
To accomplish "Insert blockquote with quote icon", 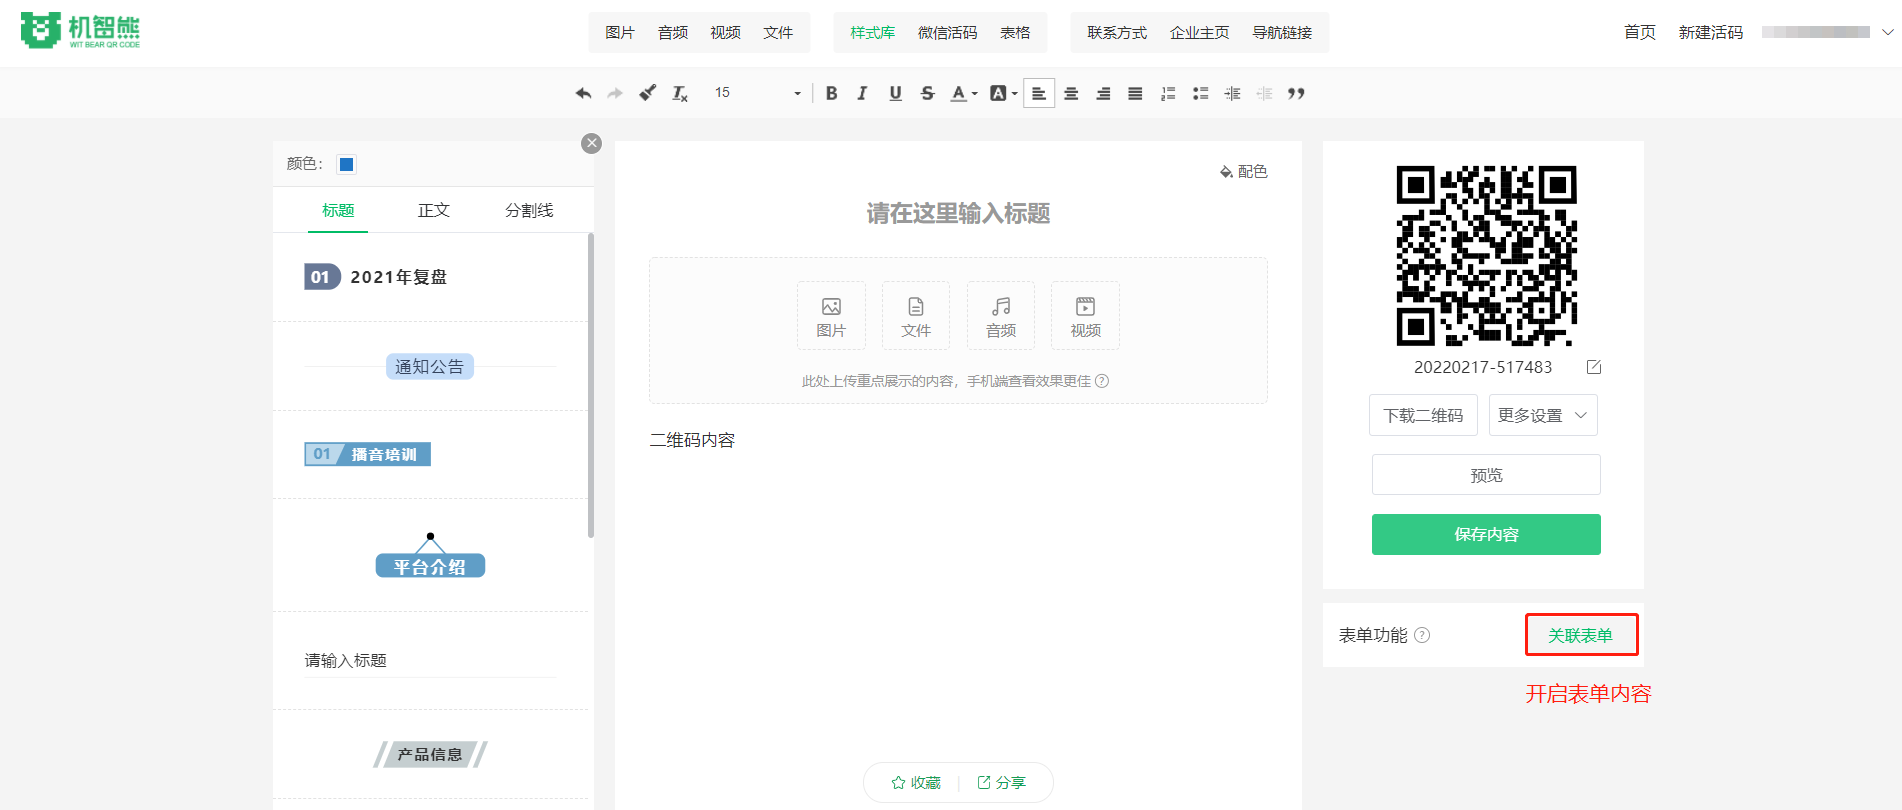I will pos(1296,93).
